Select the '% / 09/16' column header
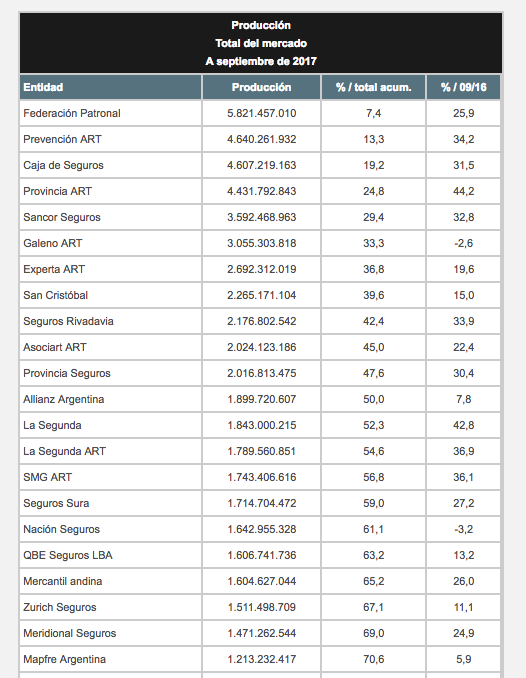Viewport: 526px width, 678px height. tap(463, 87)
